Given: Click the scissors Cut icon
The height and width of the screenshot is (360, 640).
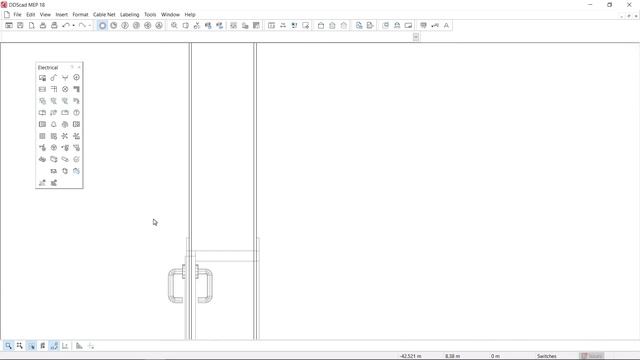Looking at the screenshot, I should coord(197,25).
